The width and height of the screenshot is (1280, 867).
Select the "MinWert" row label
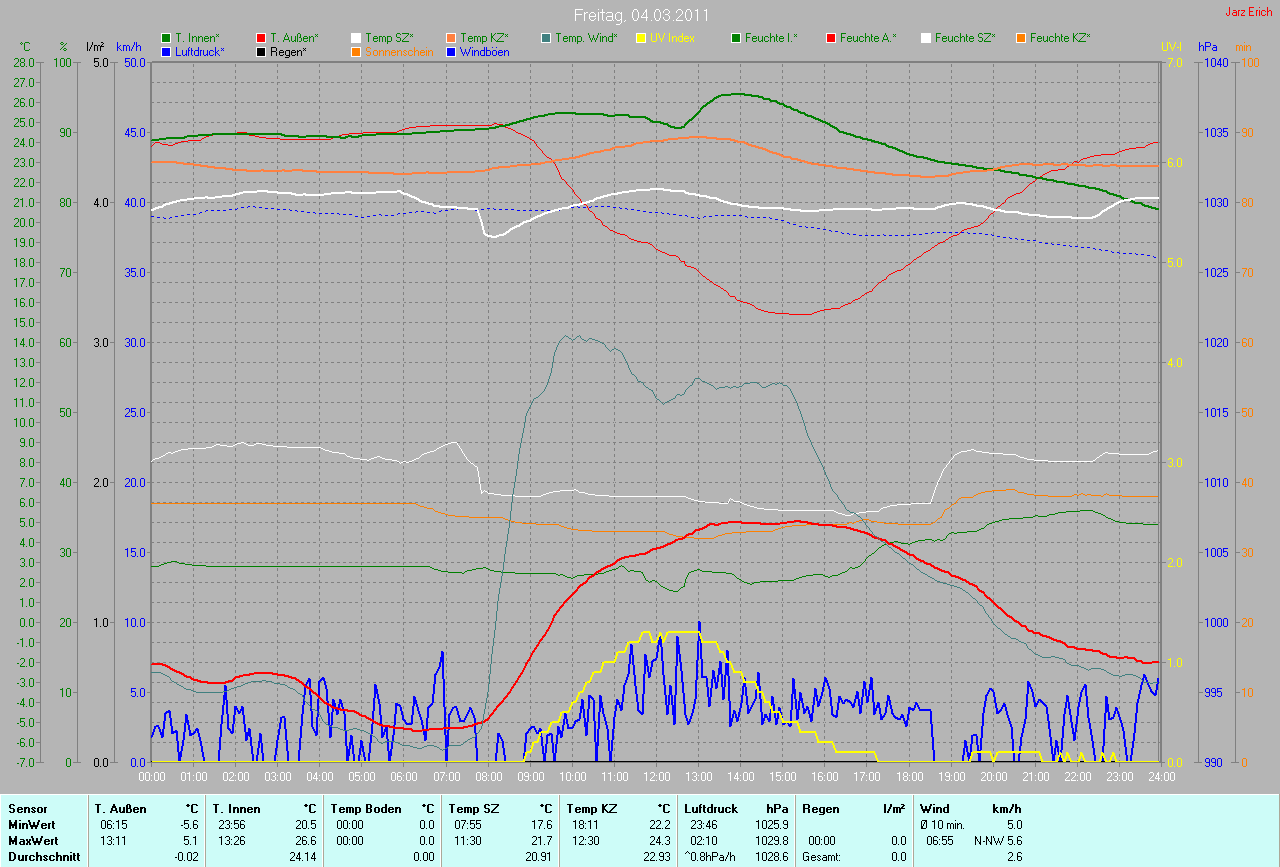[30, 825]
